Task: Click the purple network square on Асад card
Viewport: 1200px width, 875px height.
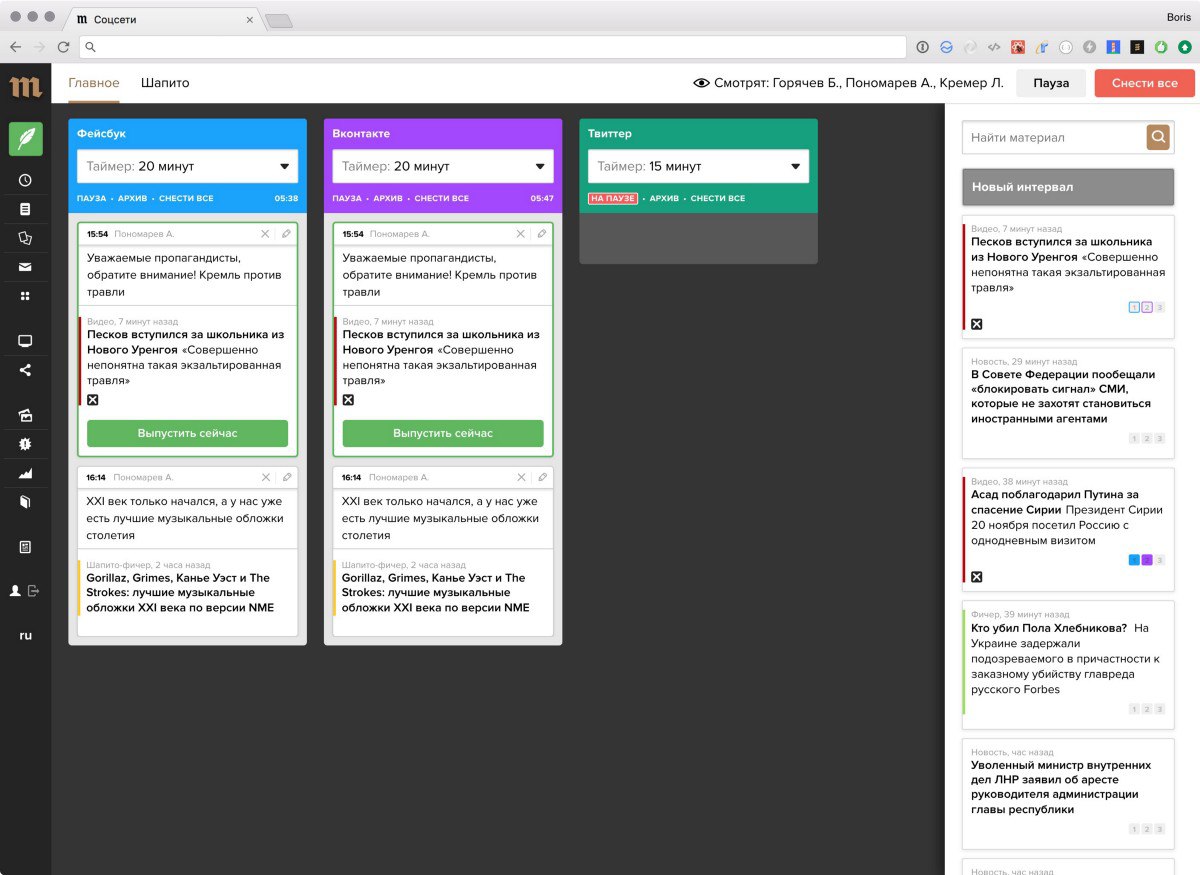Action: coord(1147,560)
